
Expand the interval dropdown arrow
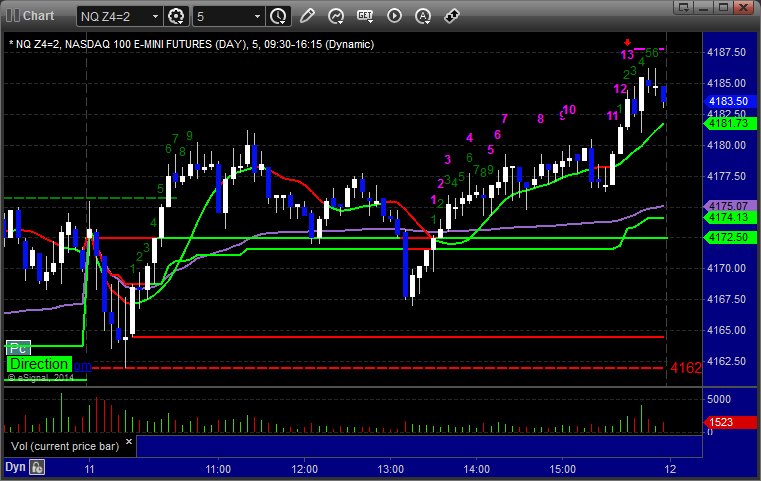(258, 17)
